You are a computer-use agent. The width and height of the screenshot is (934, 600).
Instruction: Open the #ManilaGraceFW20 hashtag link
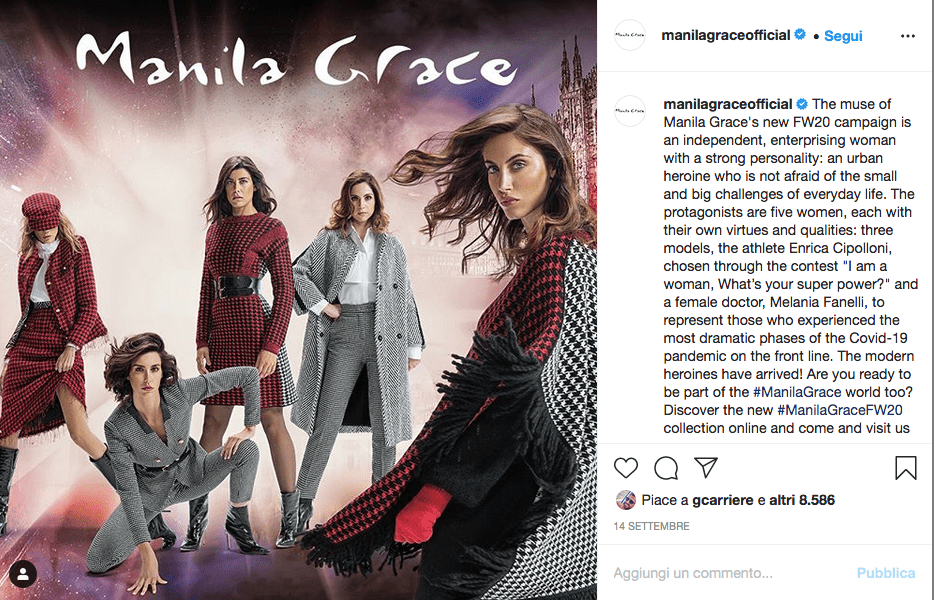point(840,410)
